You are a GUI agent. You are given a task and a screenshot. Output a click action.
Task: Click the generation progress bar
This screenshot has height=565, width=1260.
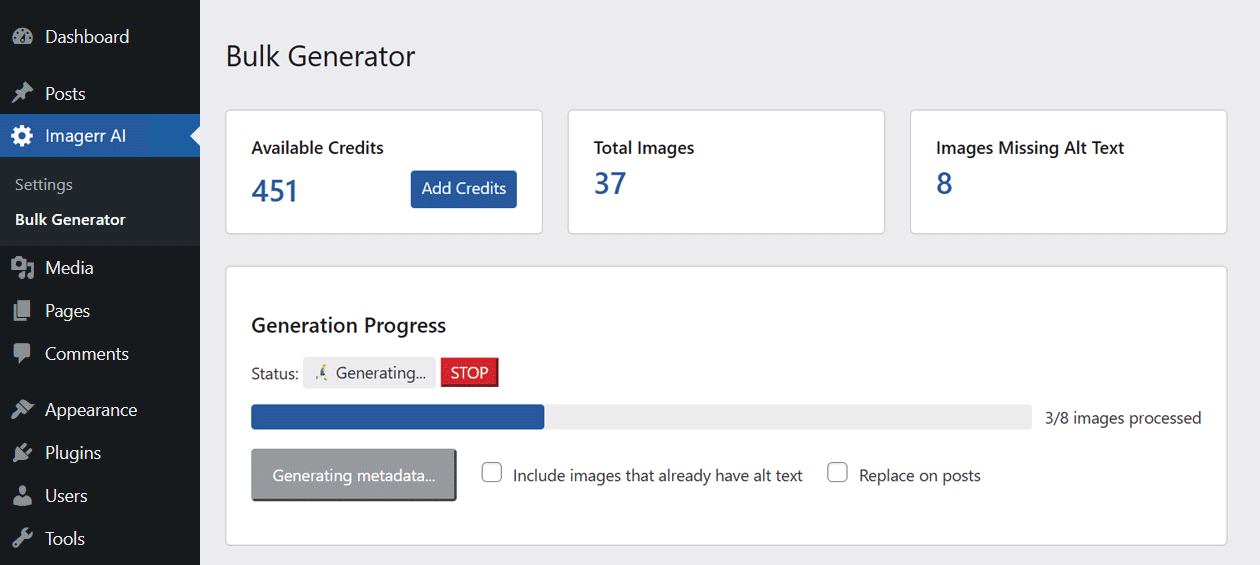click(641, 417)
